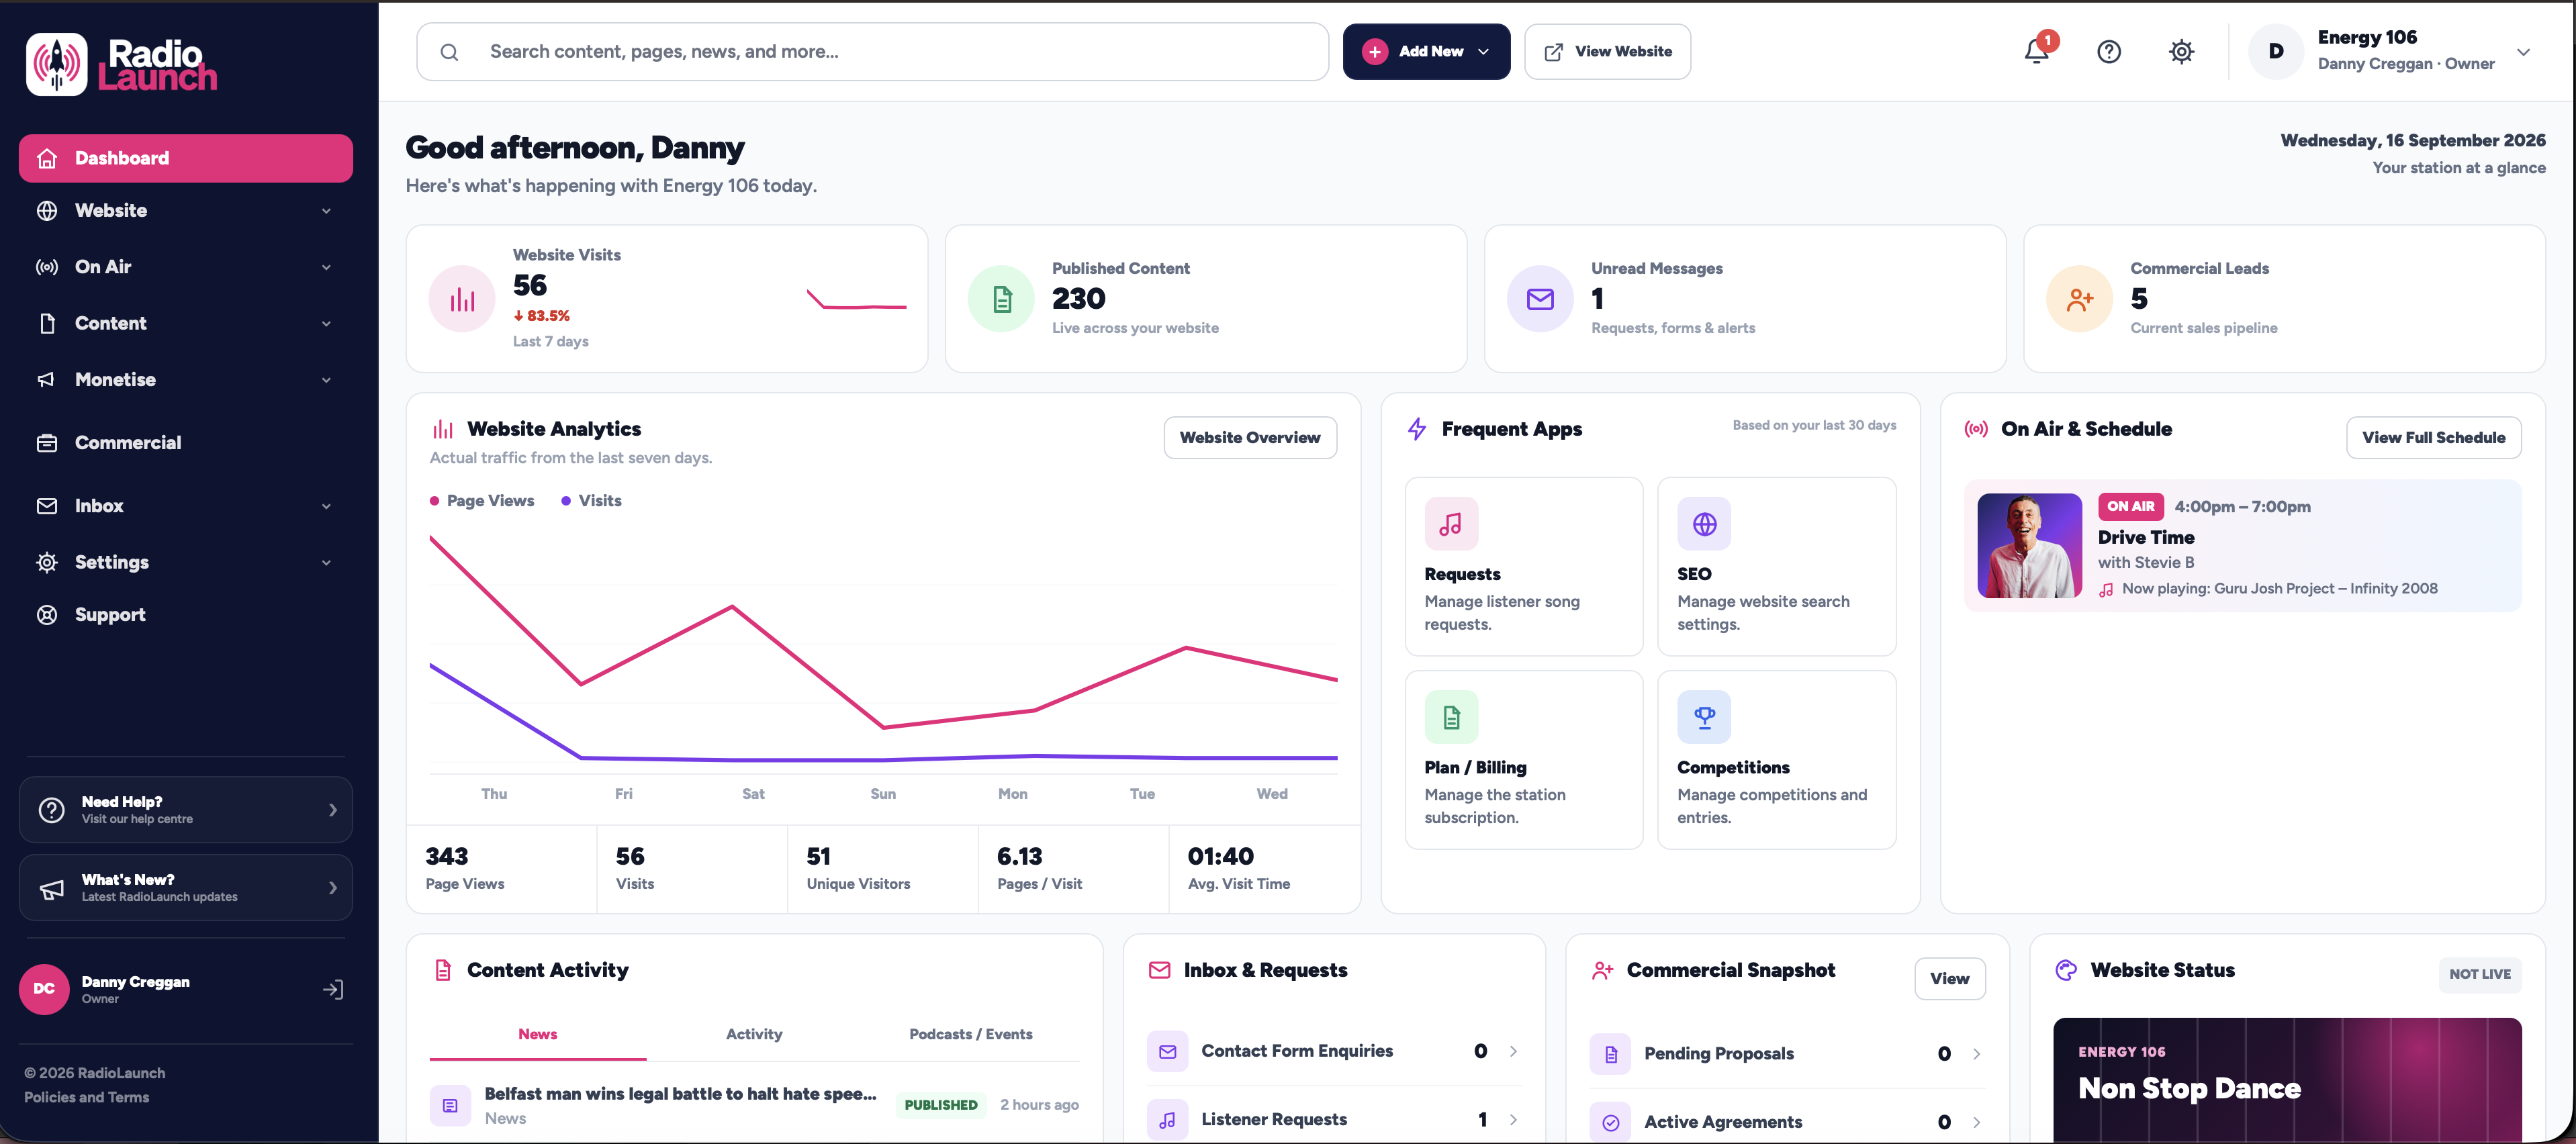The height and width of the screenshot is (1144, 2576).
Task: Click the On Air & Schedule broadcast icon
Action: 1976,429
